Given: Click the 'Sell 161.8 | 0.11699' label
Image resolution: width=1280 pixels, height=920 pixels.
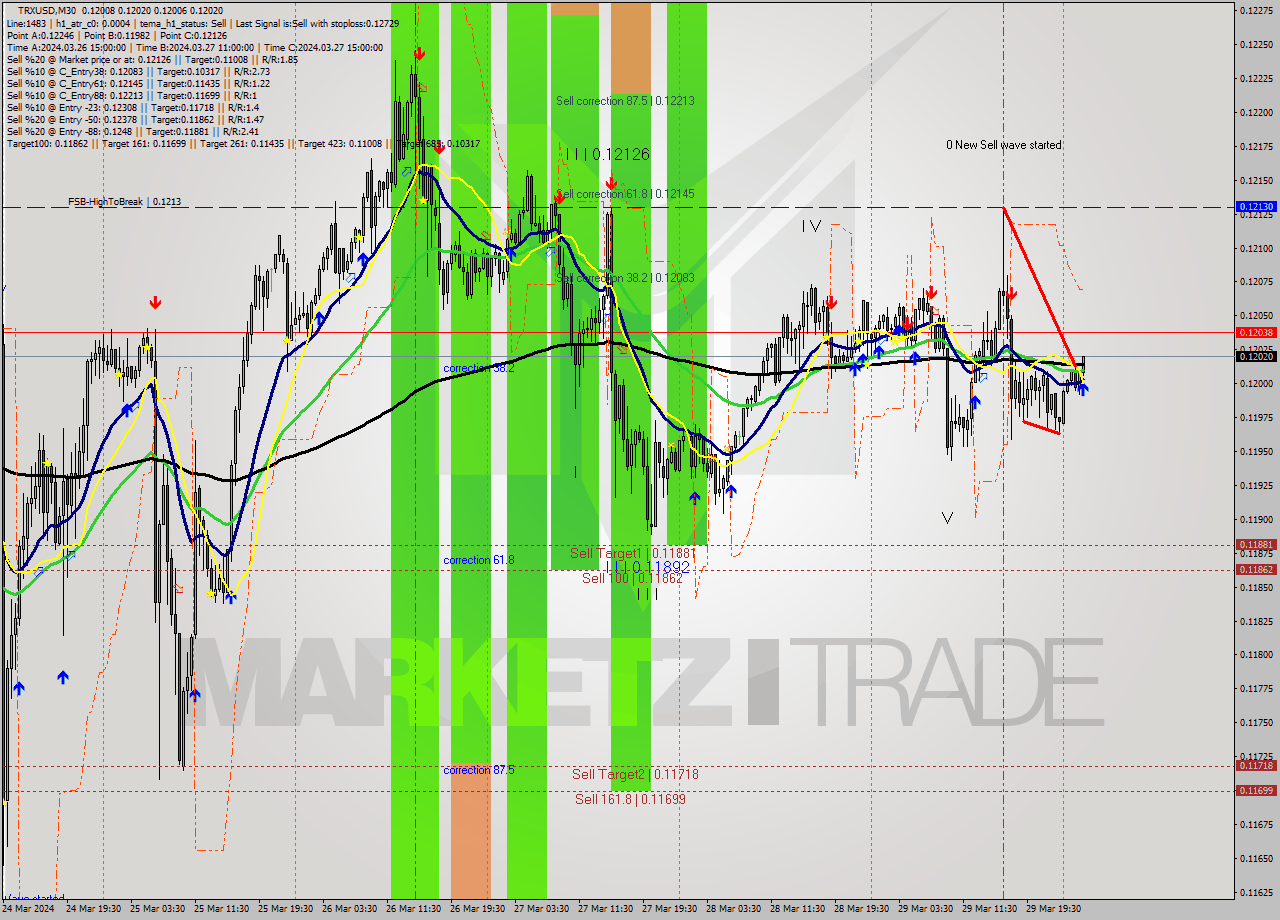Looking at the screenshot, I should click(630, 799).
